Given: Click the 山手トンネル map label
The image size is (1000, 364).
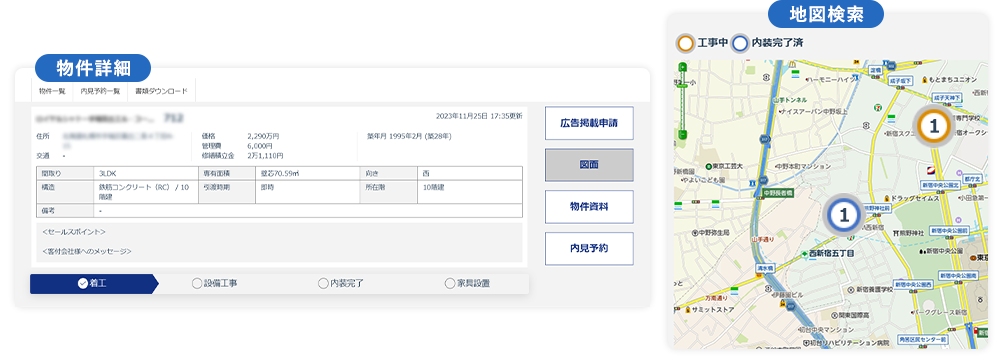Looking at the screenshot, I should [x=790, y=100].
